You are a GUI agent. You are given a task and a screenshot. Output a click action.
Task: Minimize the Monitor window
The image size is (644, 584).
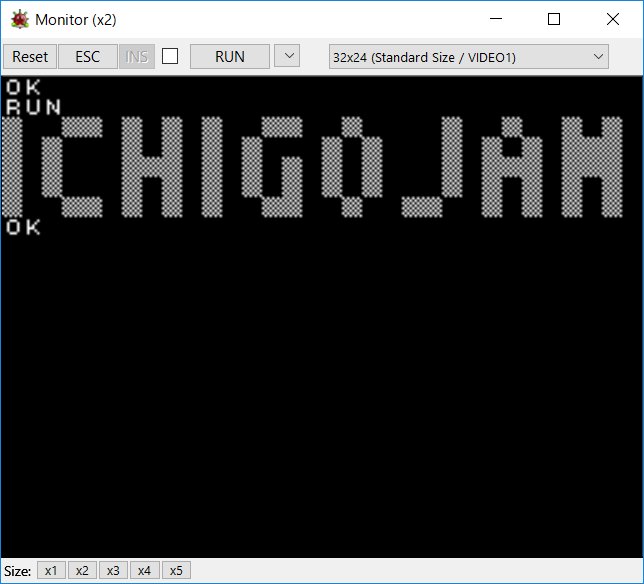[x=496, y=19]
